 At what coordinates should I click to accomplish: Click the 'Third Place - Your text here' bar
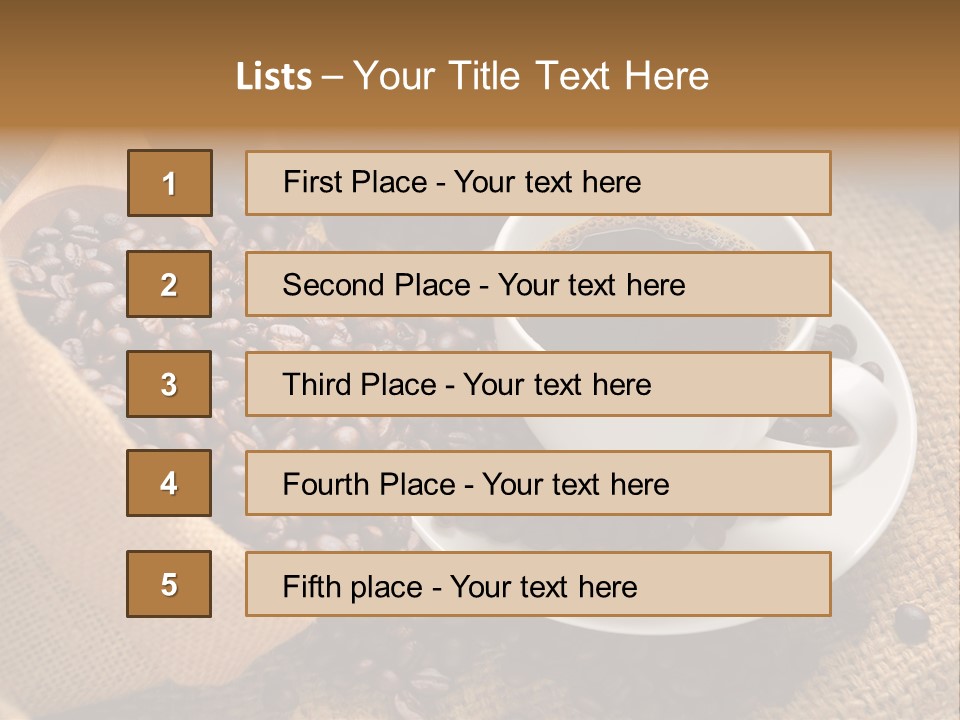(x=538, y=384)
